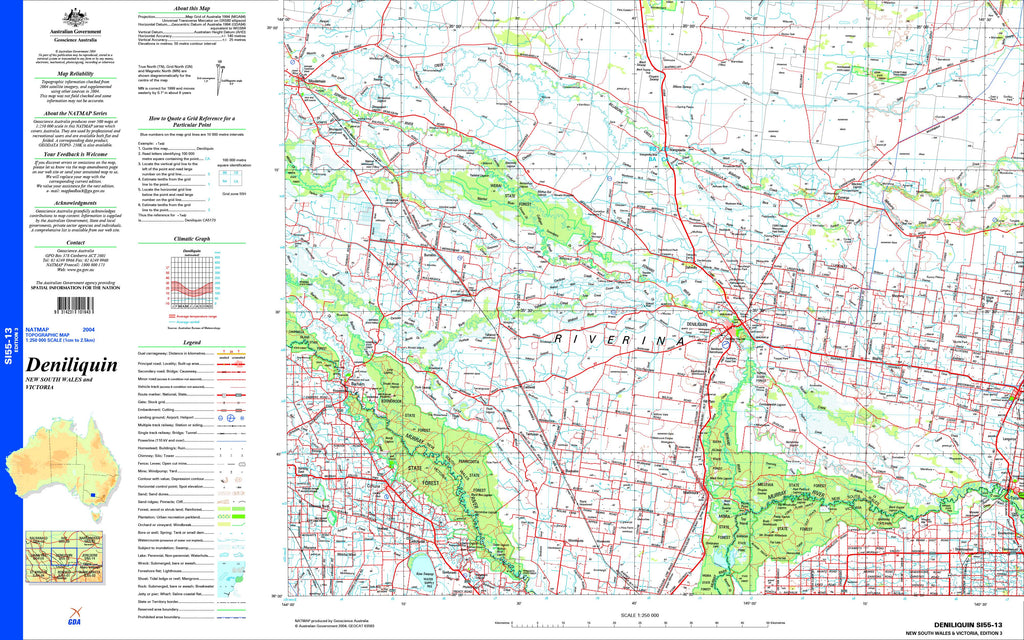The image size is (1024, 640).
Task: Toggle the Plantation legend color patch
Action: tap(227, 516)
